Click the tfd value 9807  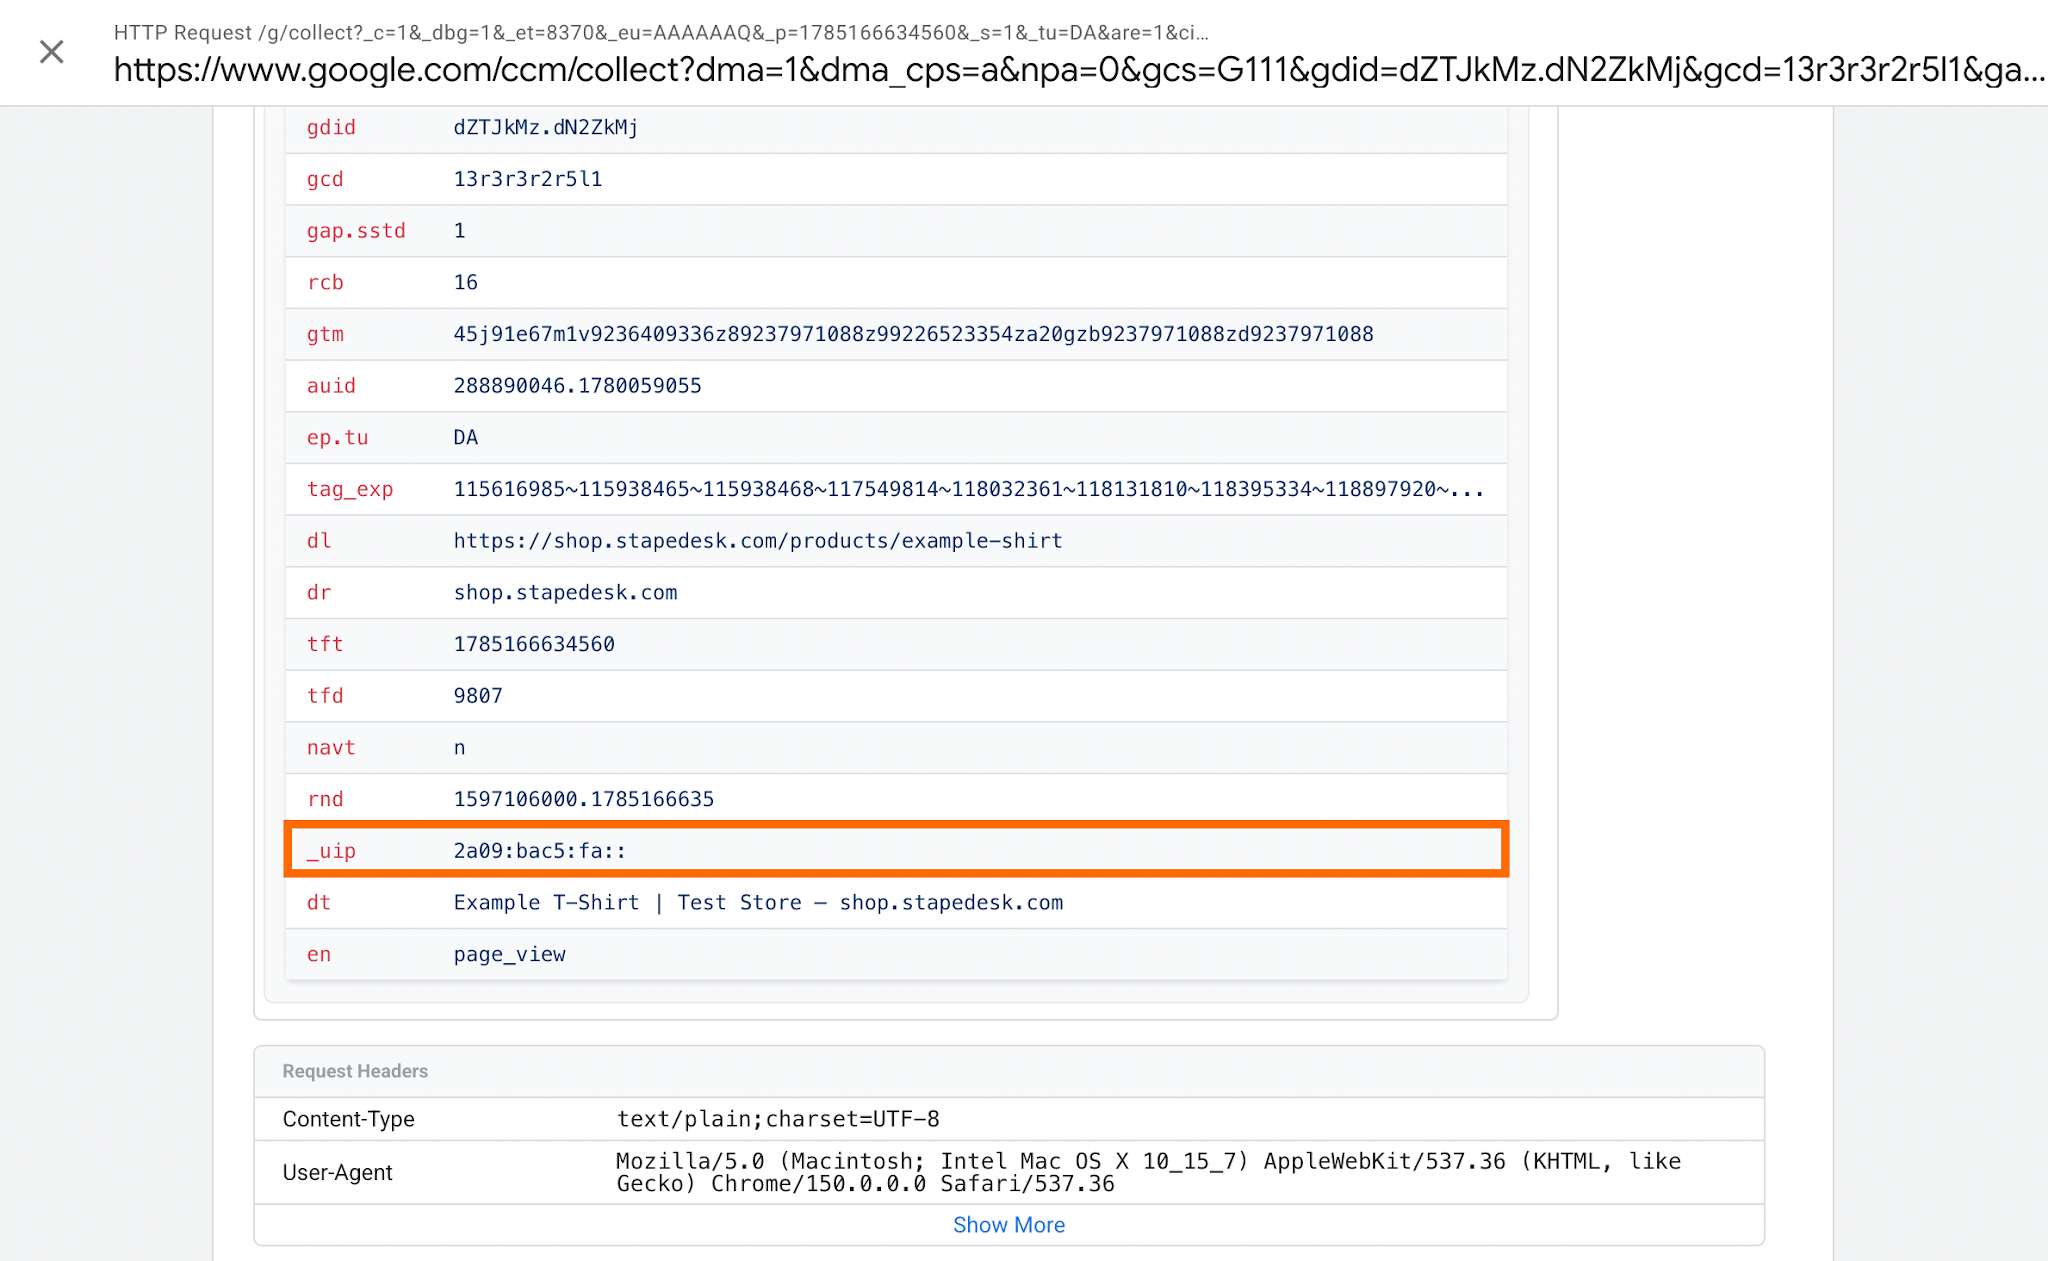click(478, 696)
